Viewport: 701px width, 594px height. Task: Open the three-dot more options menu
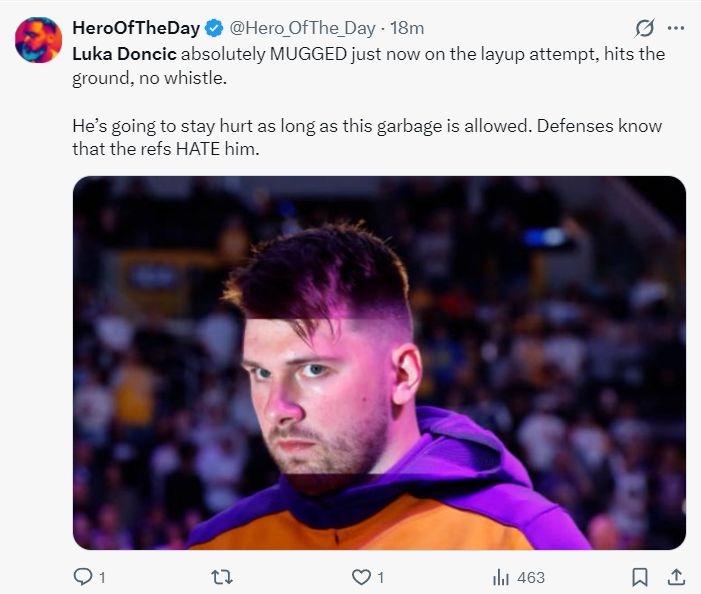(x=676, y=28)
